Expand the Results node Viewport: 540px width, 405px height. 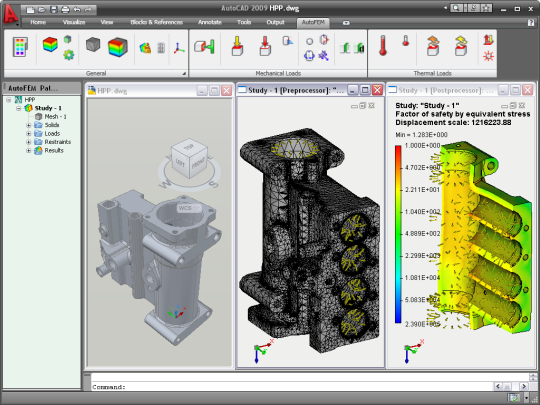29,150
